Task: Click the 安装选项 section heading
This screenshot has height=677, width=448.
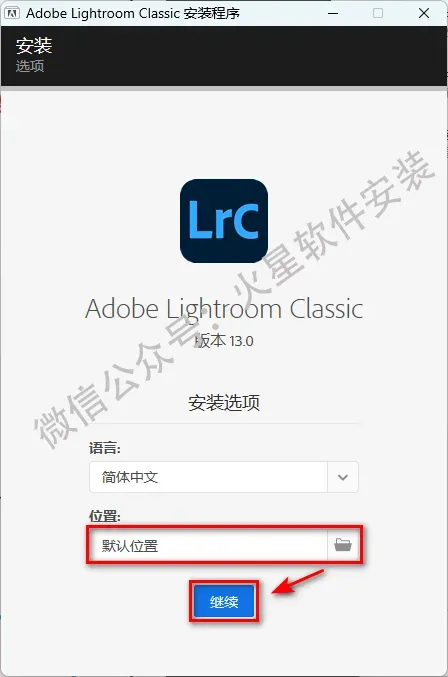Action: point(224,402)
